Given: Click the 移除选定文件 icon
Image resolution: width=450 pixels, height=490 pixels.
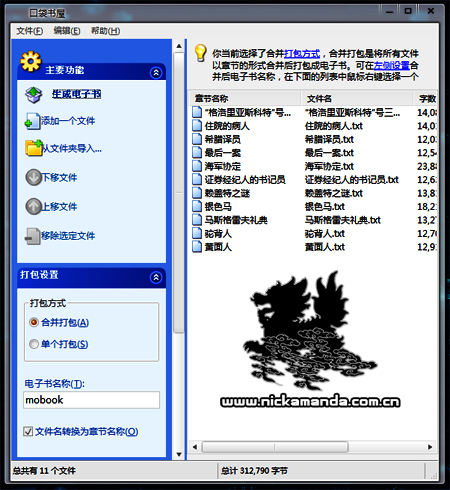Looking at the screenshot, I should point(33,236).
